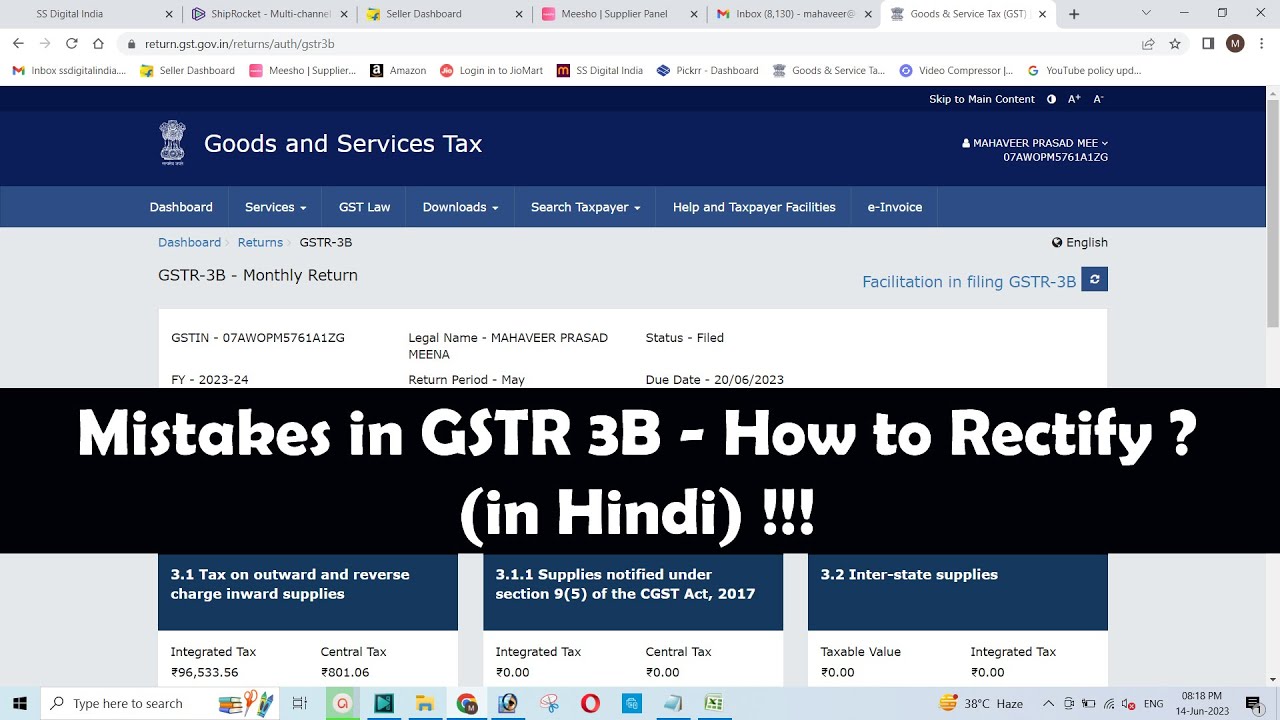Open YouTube policy upd bookmark
Screen dimensions: 1280x720
(x=1084, y=71)
